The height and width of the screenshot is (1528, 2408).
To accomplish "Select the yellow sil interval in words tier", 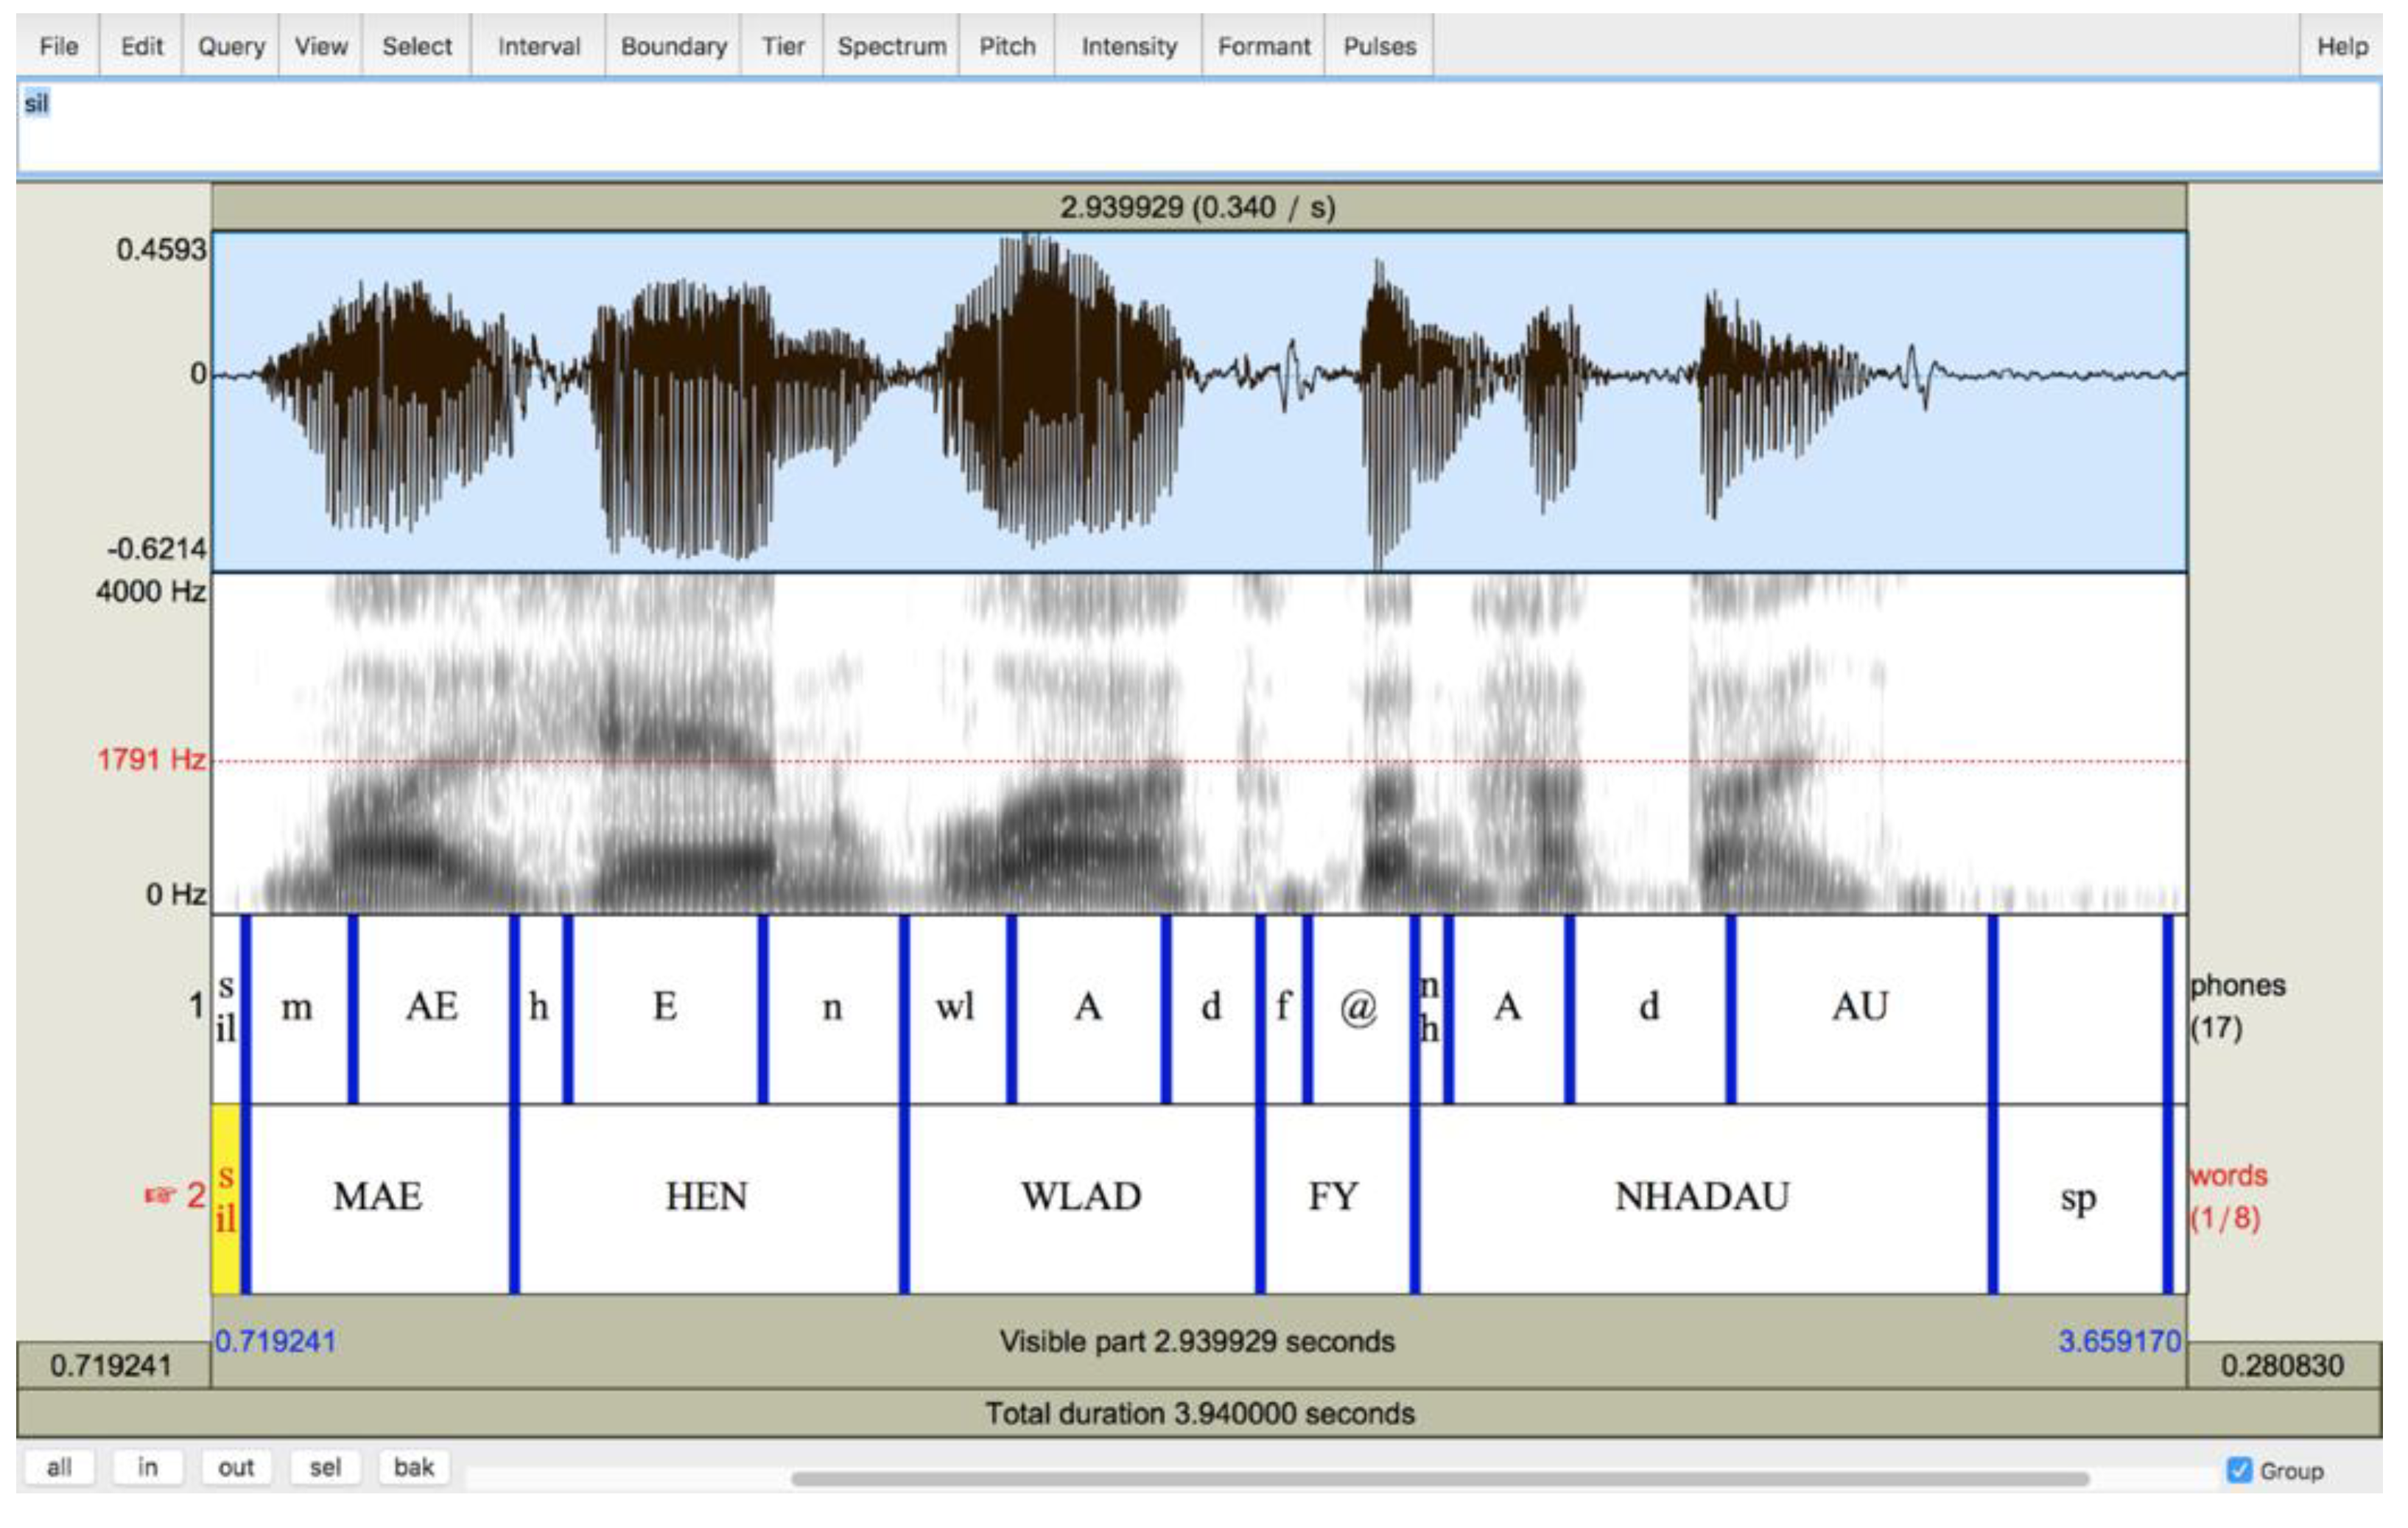I will coord(226,1197).
